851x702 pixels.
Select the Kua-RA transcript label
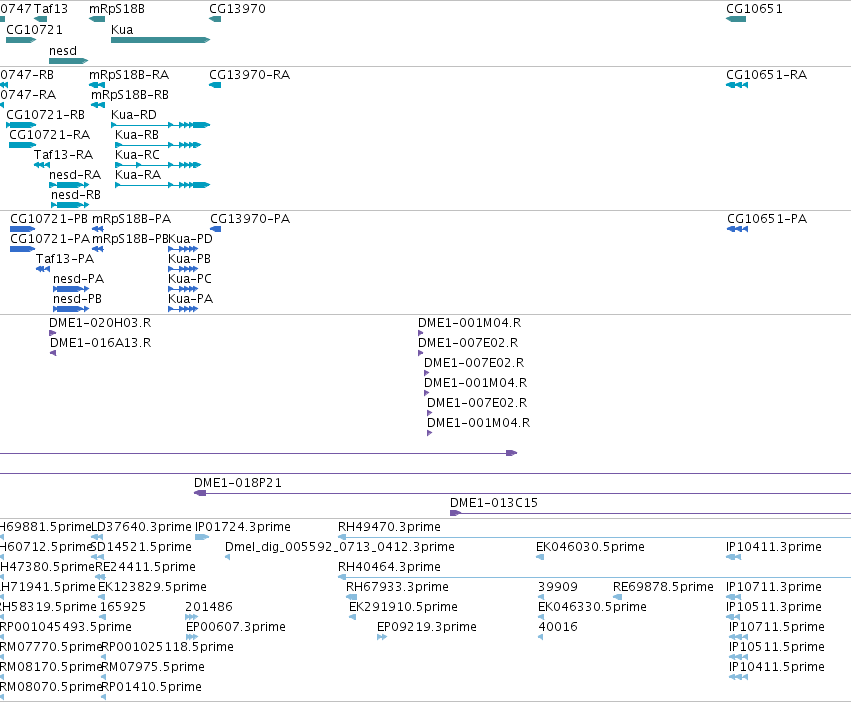(138, 175)
